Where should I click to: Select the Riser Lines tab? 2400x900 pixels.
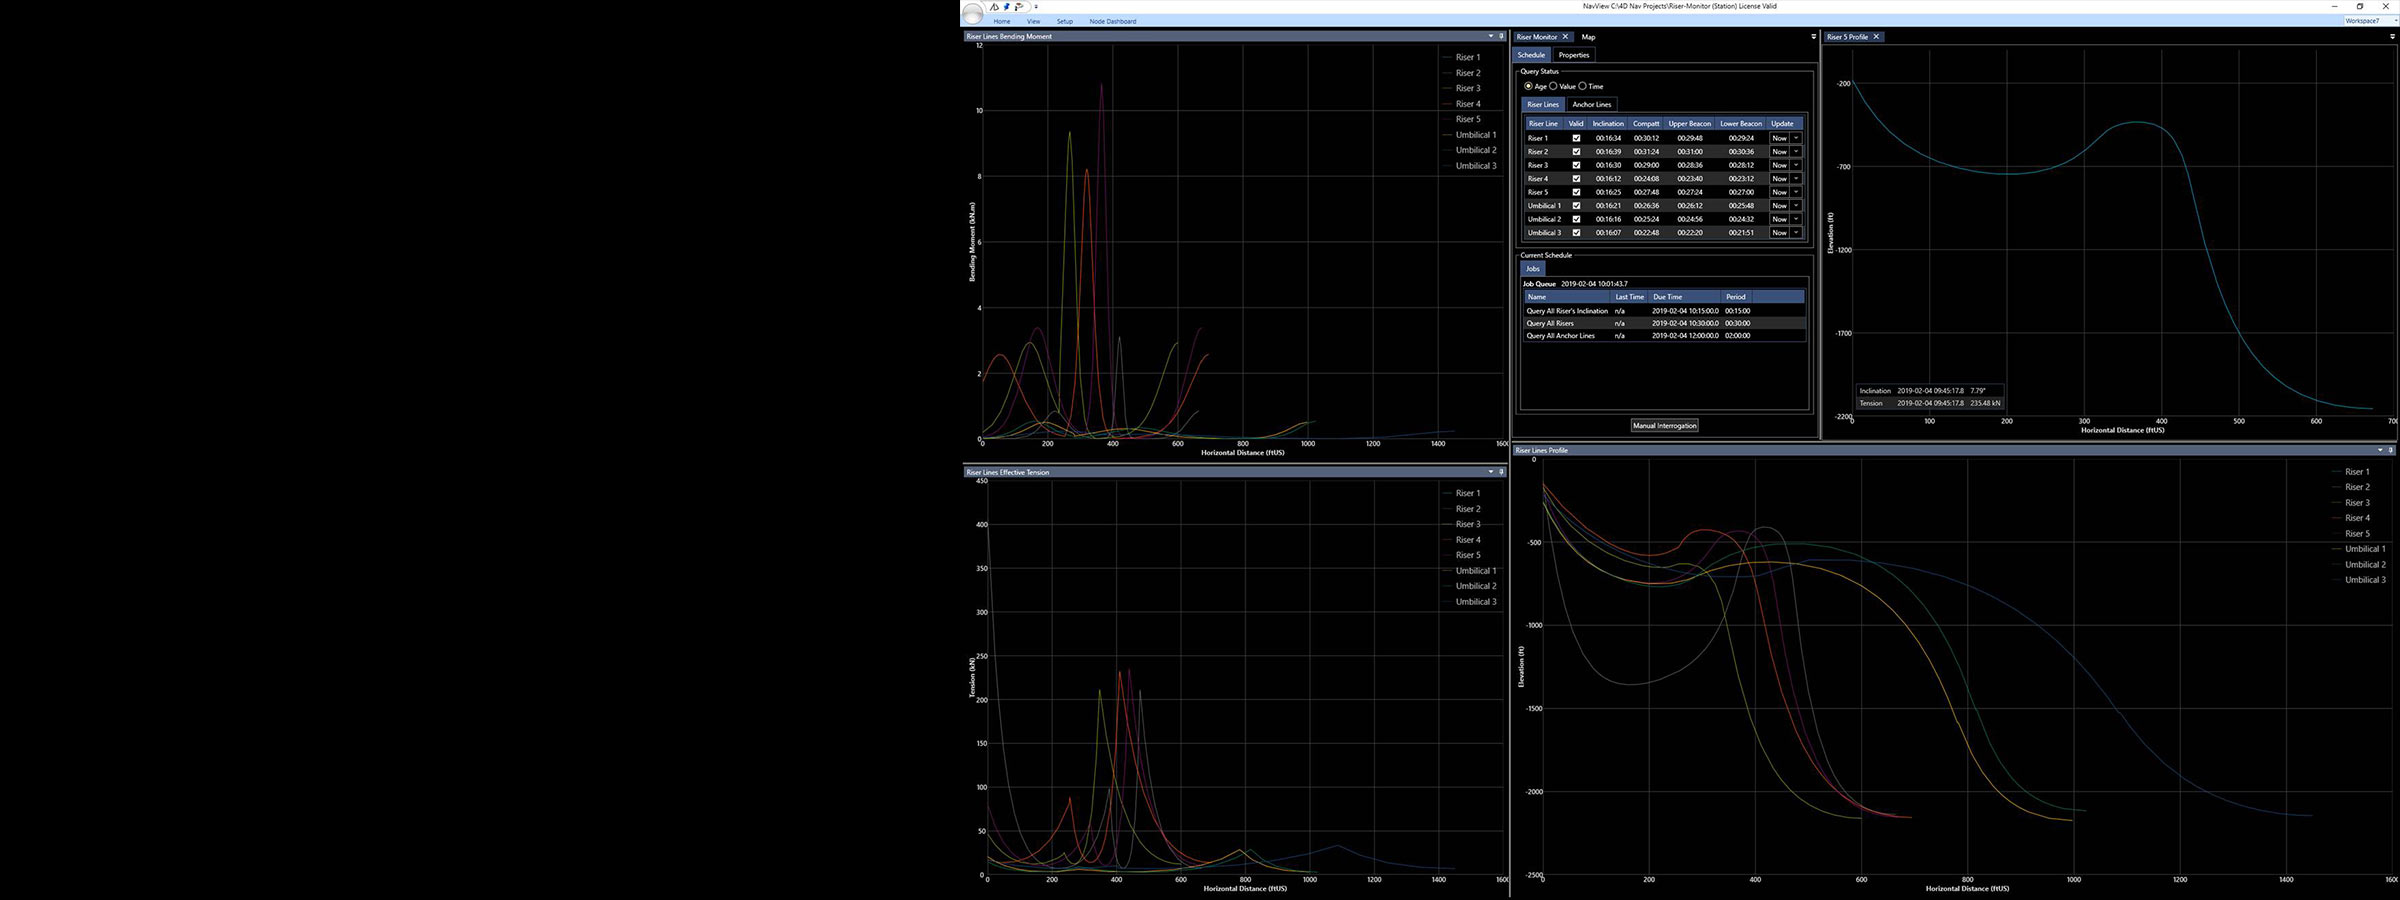click(x=1543, y=104)
